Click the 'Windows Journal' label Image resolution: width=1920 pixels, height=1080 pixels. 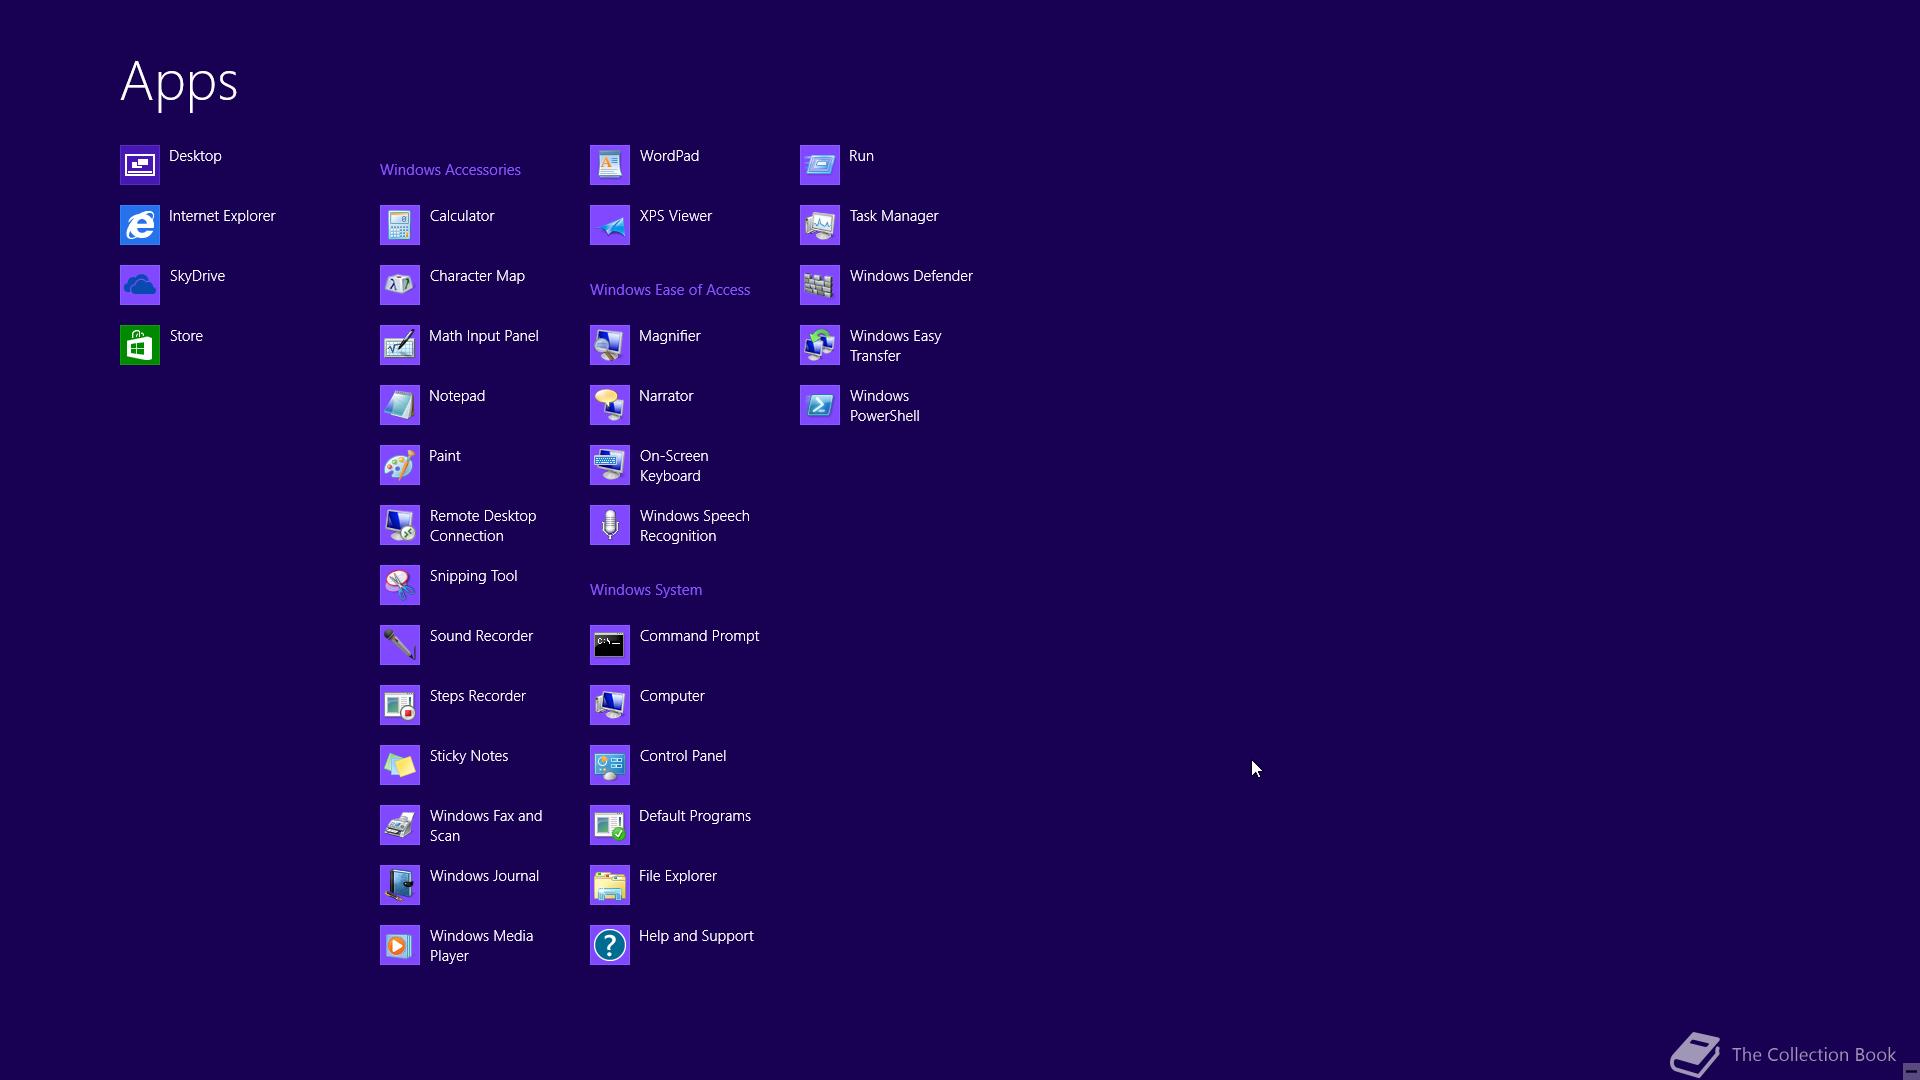[x=485, y=876]
